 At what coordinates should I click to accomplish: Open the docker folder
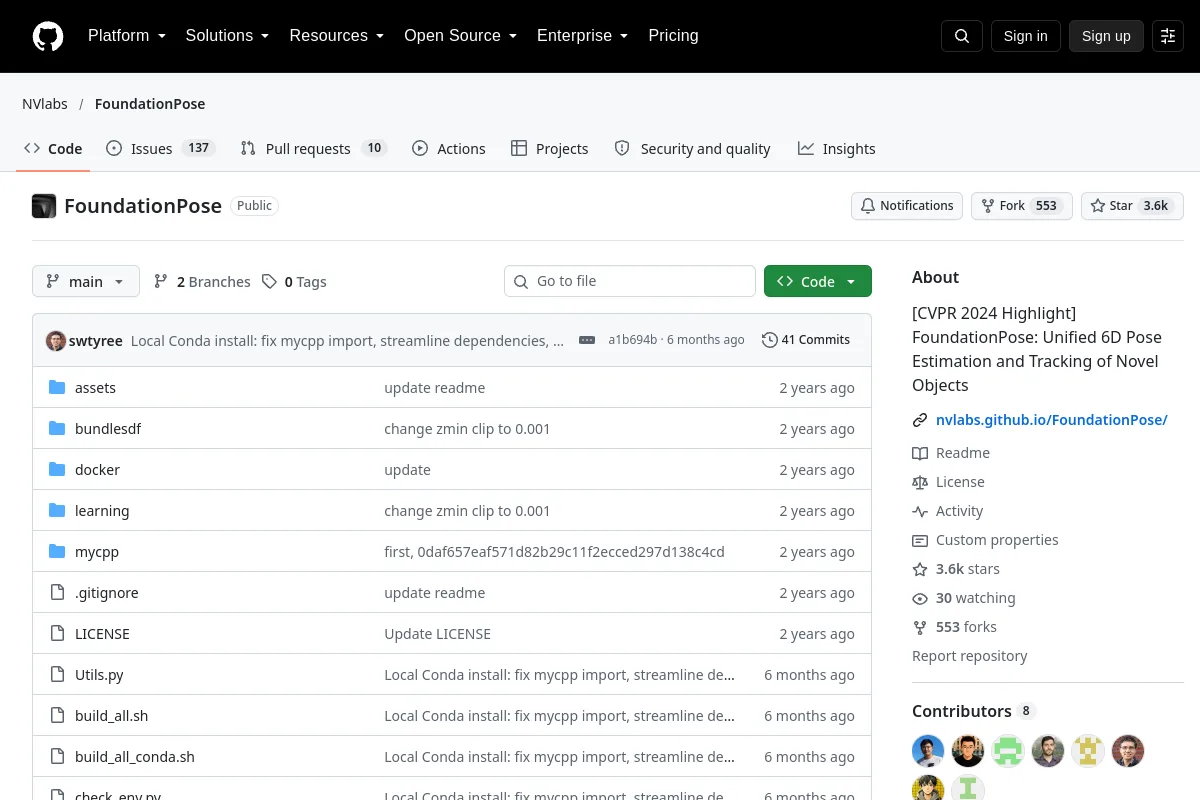click(x=97, y=470)
